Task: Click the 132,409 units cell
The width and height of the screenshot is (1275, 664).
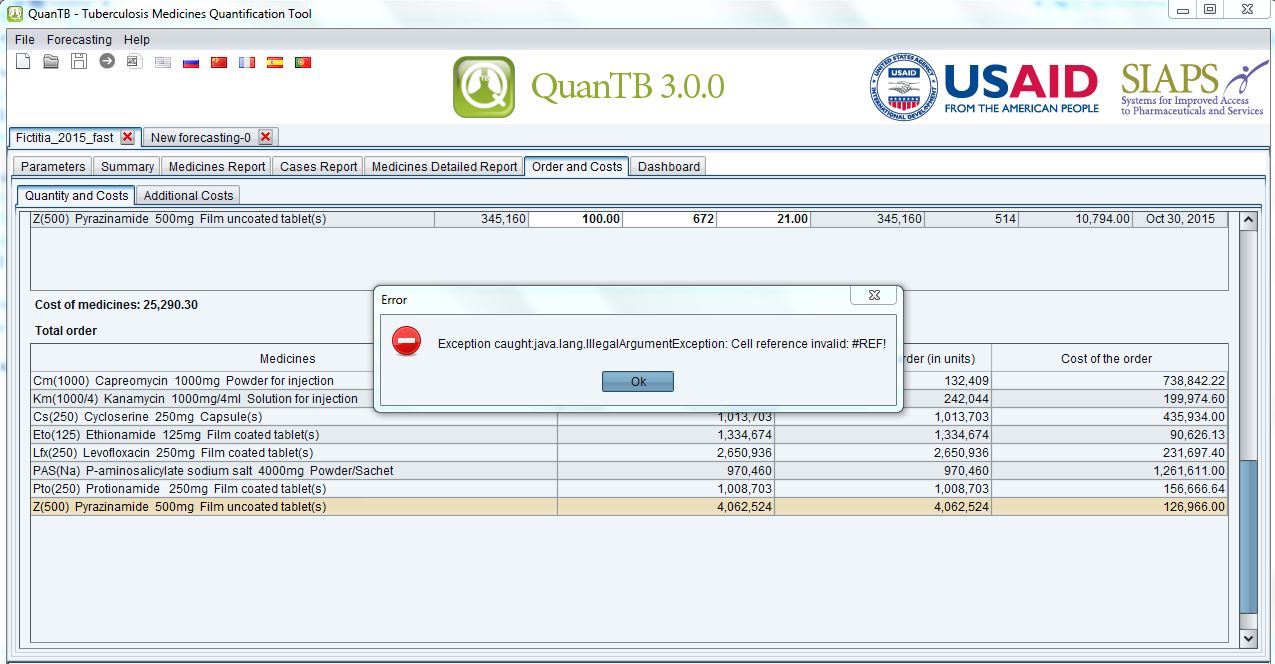Action: coord(947,381)
